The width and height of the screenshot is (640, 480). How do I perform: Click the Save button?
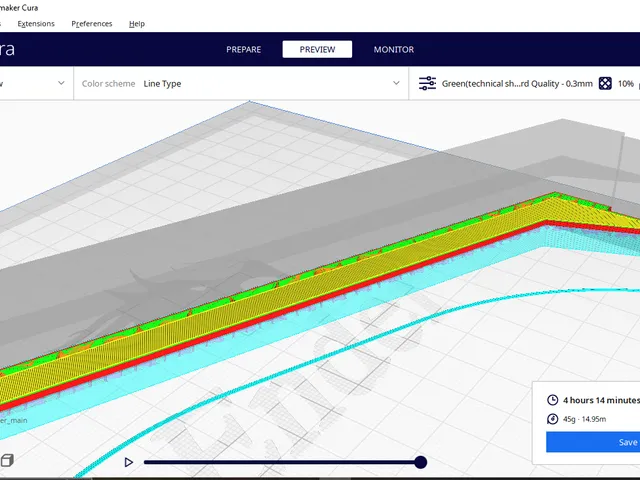593,442
